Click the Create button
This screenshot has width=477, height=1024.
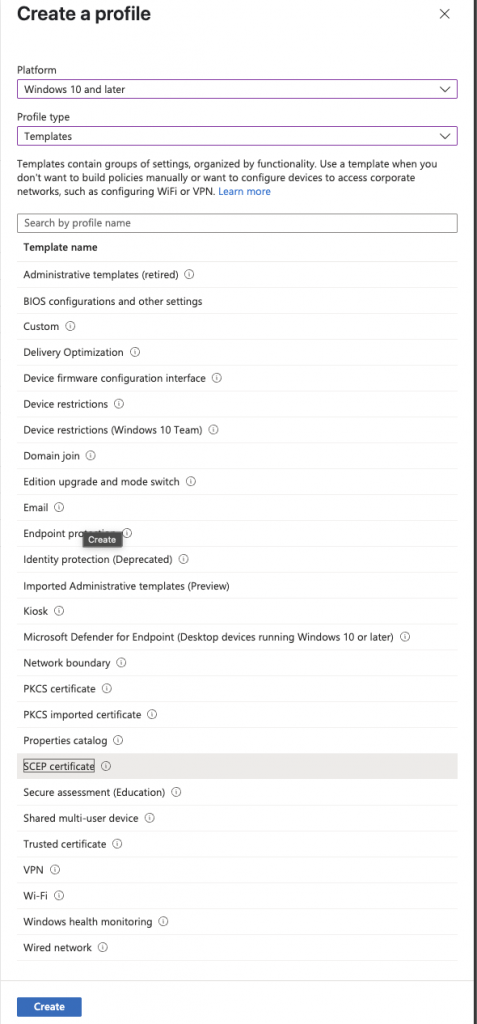point(49,1006)
